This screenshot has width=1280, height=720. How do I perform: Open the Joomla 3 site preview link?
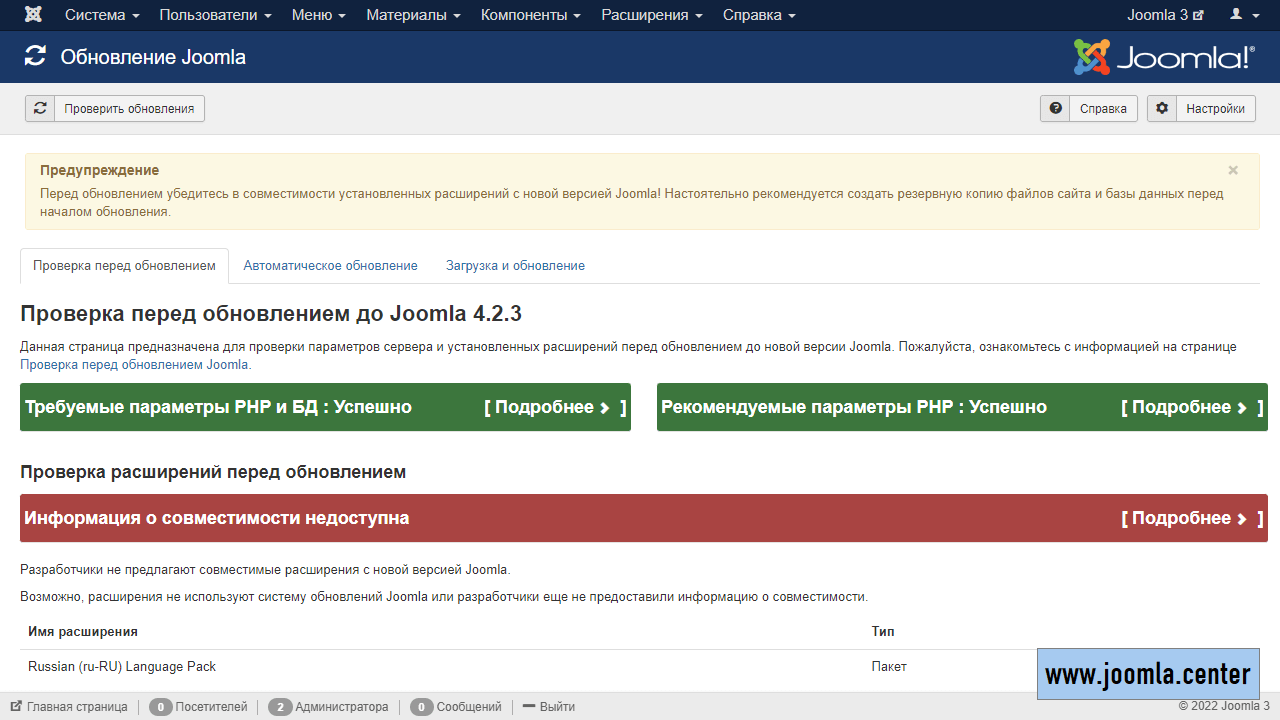[1165, 15]
